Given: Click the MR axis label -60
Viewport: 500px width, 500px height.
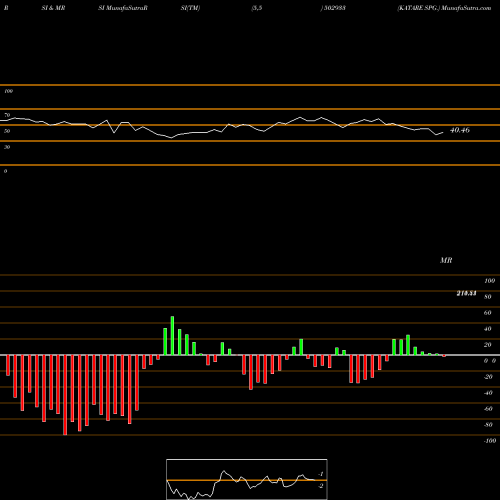Looking at the screenshot, I should 488,409.
